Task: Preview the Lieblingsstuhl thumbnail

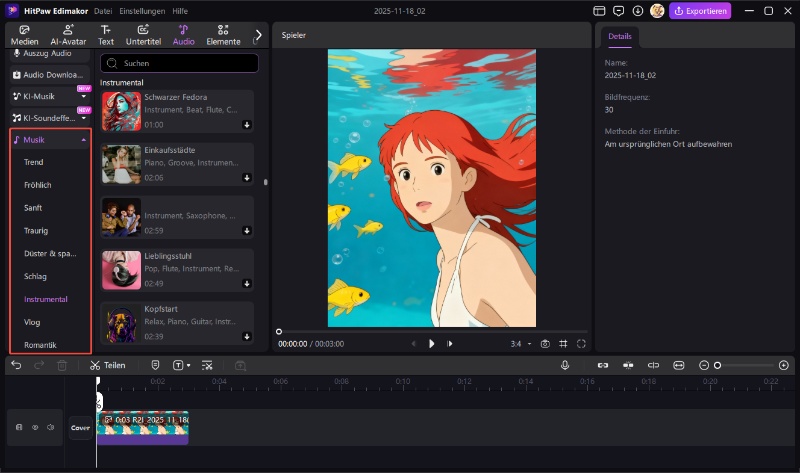Action: click(x=121, y=270)
